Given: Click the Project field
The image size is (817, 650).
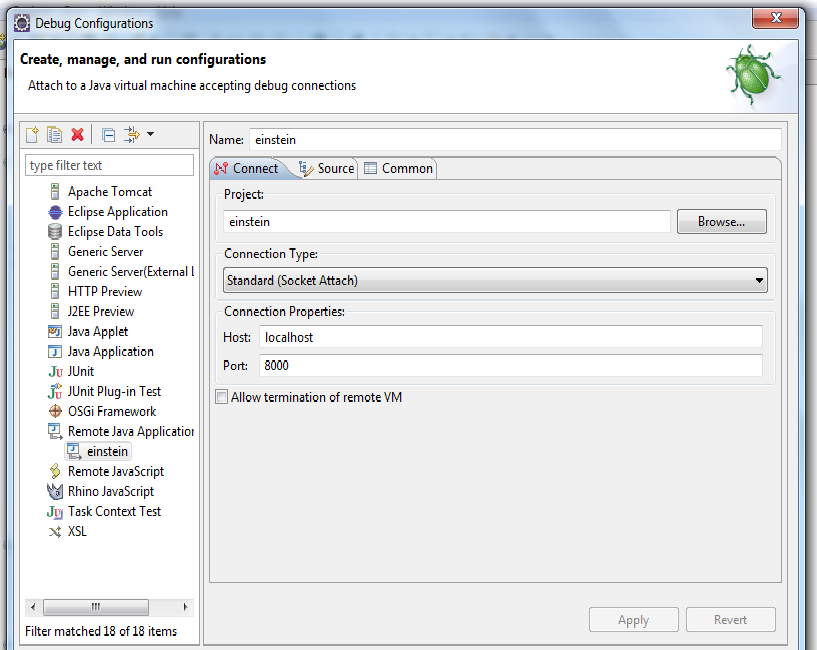Looking at the screenshot, I should [x=447, y=222].
